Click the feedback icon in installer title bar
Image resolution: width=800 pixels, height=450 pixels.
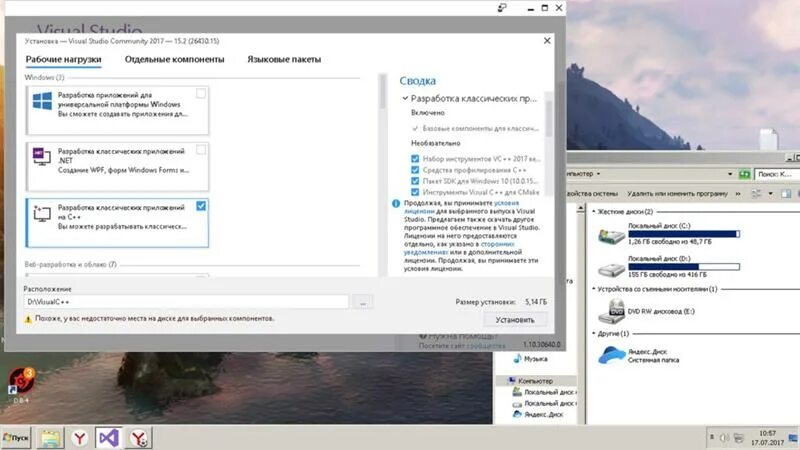click(x=502, y=8)
